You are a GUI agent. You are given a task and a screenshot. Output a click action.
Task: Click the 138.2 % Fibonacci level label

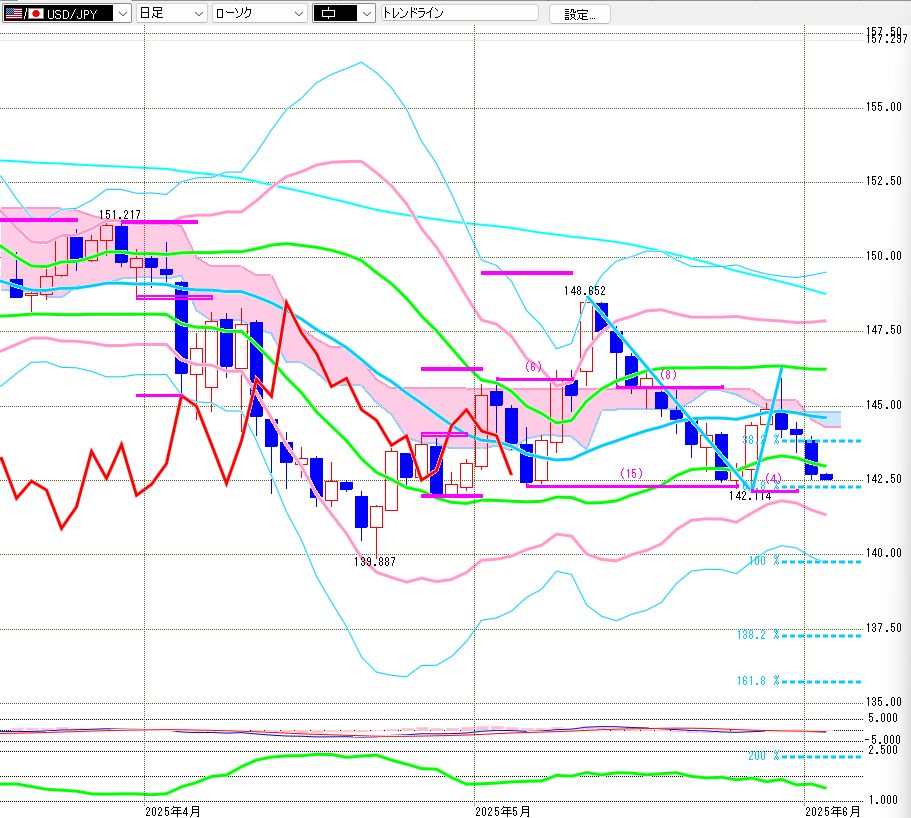click(758, 635)
